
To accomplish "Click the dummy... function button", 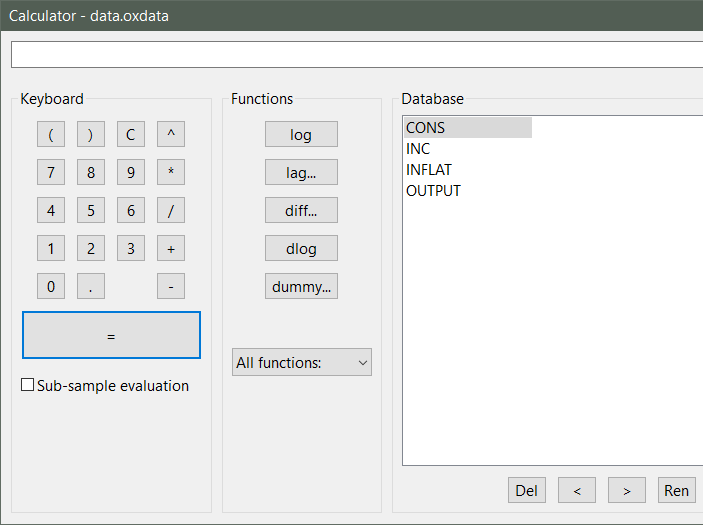I will 301,287.
